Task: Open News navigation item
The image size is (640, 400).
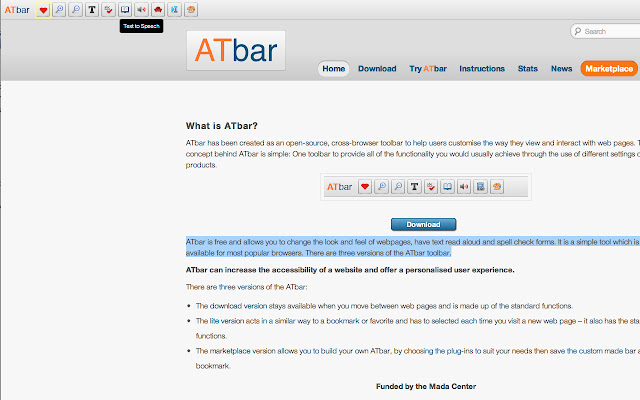Action: pos(562,69)
